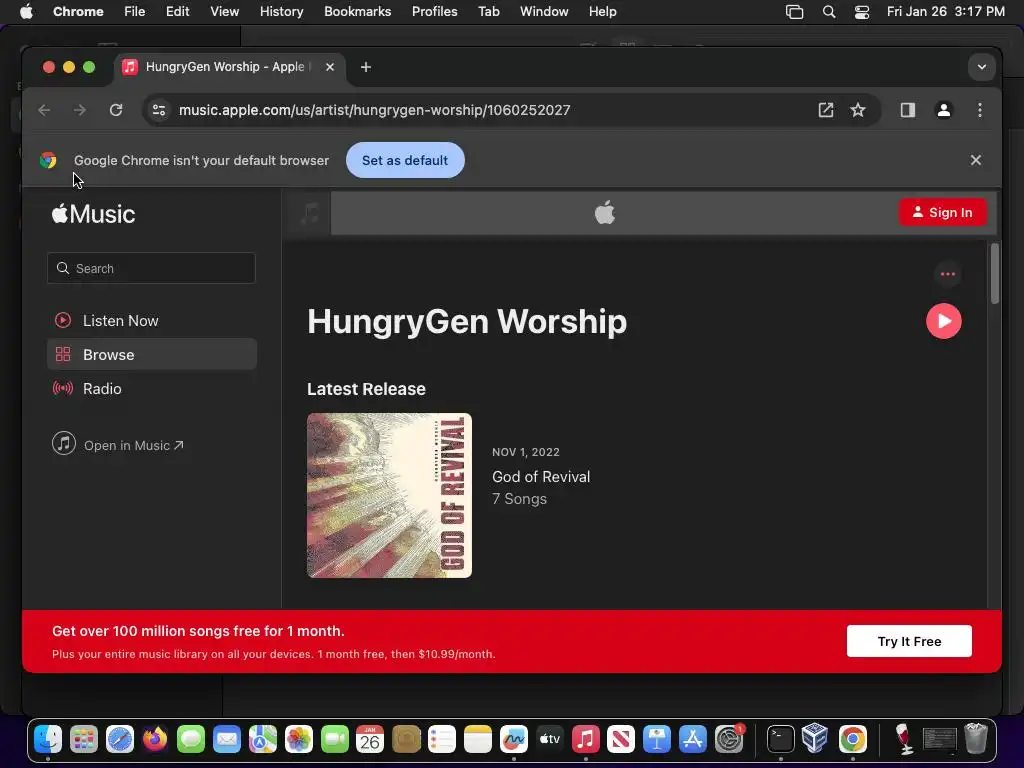Open the Tab menu
Image resolution: width=1024 pixels, height=768 pixels.
(x=488, y=12)
